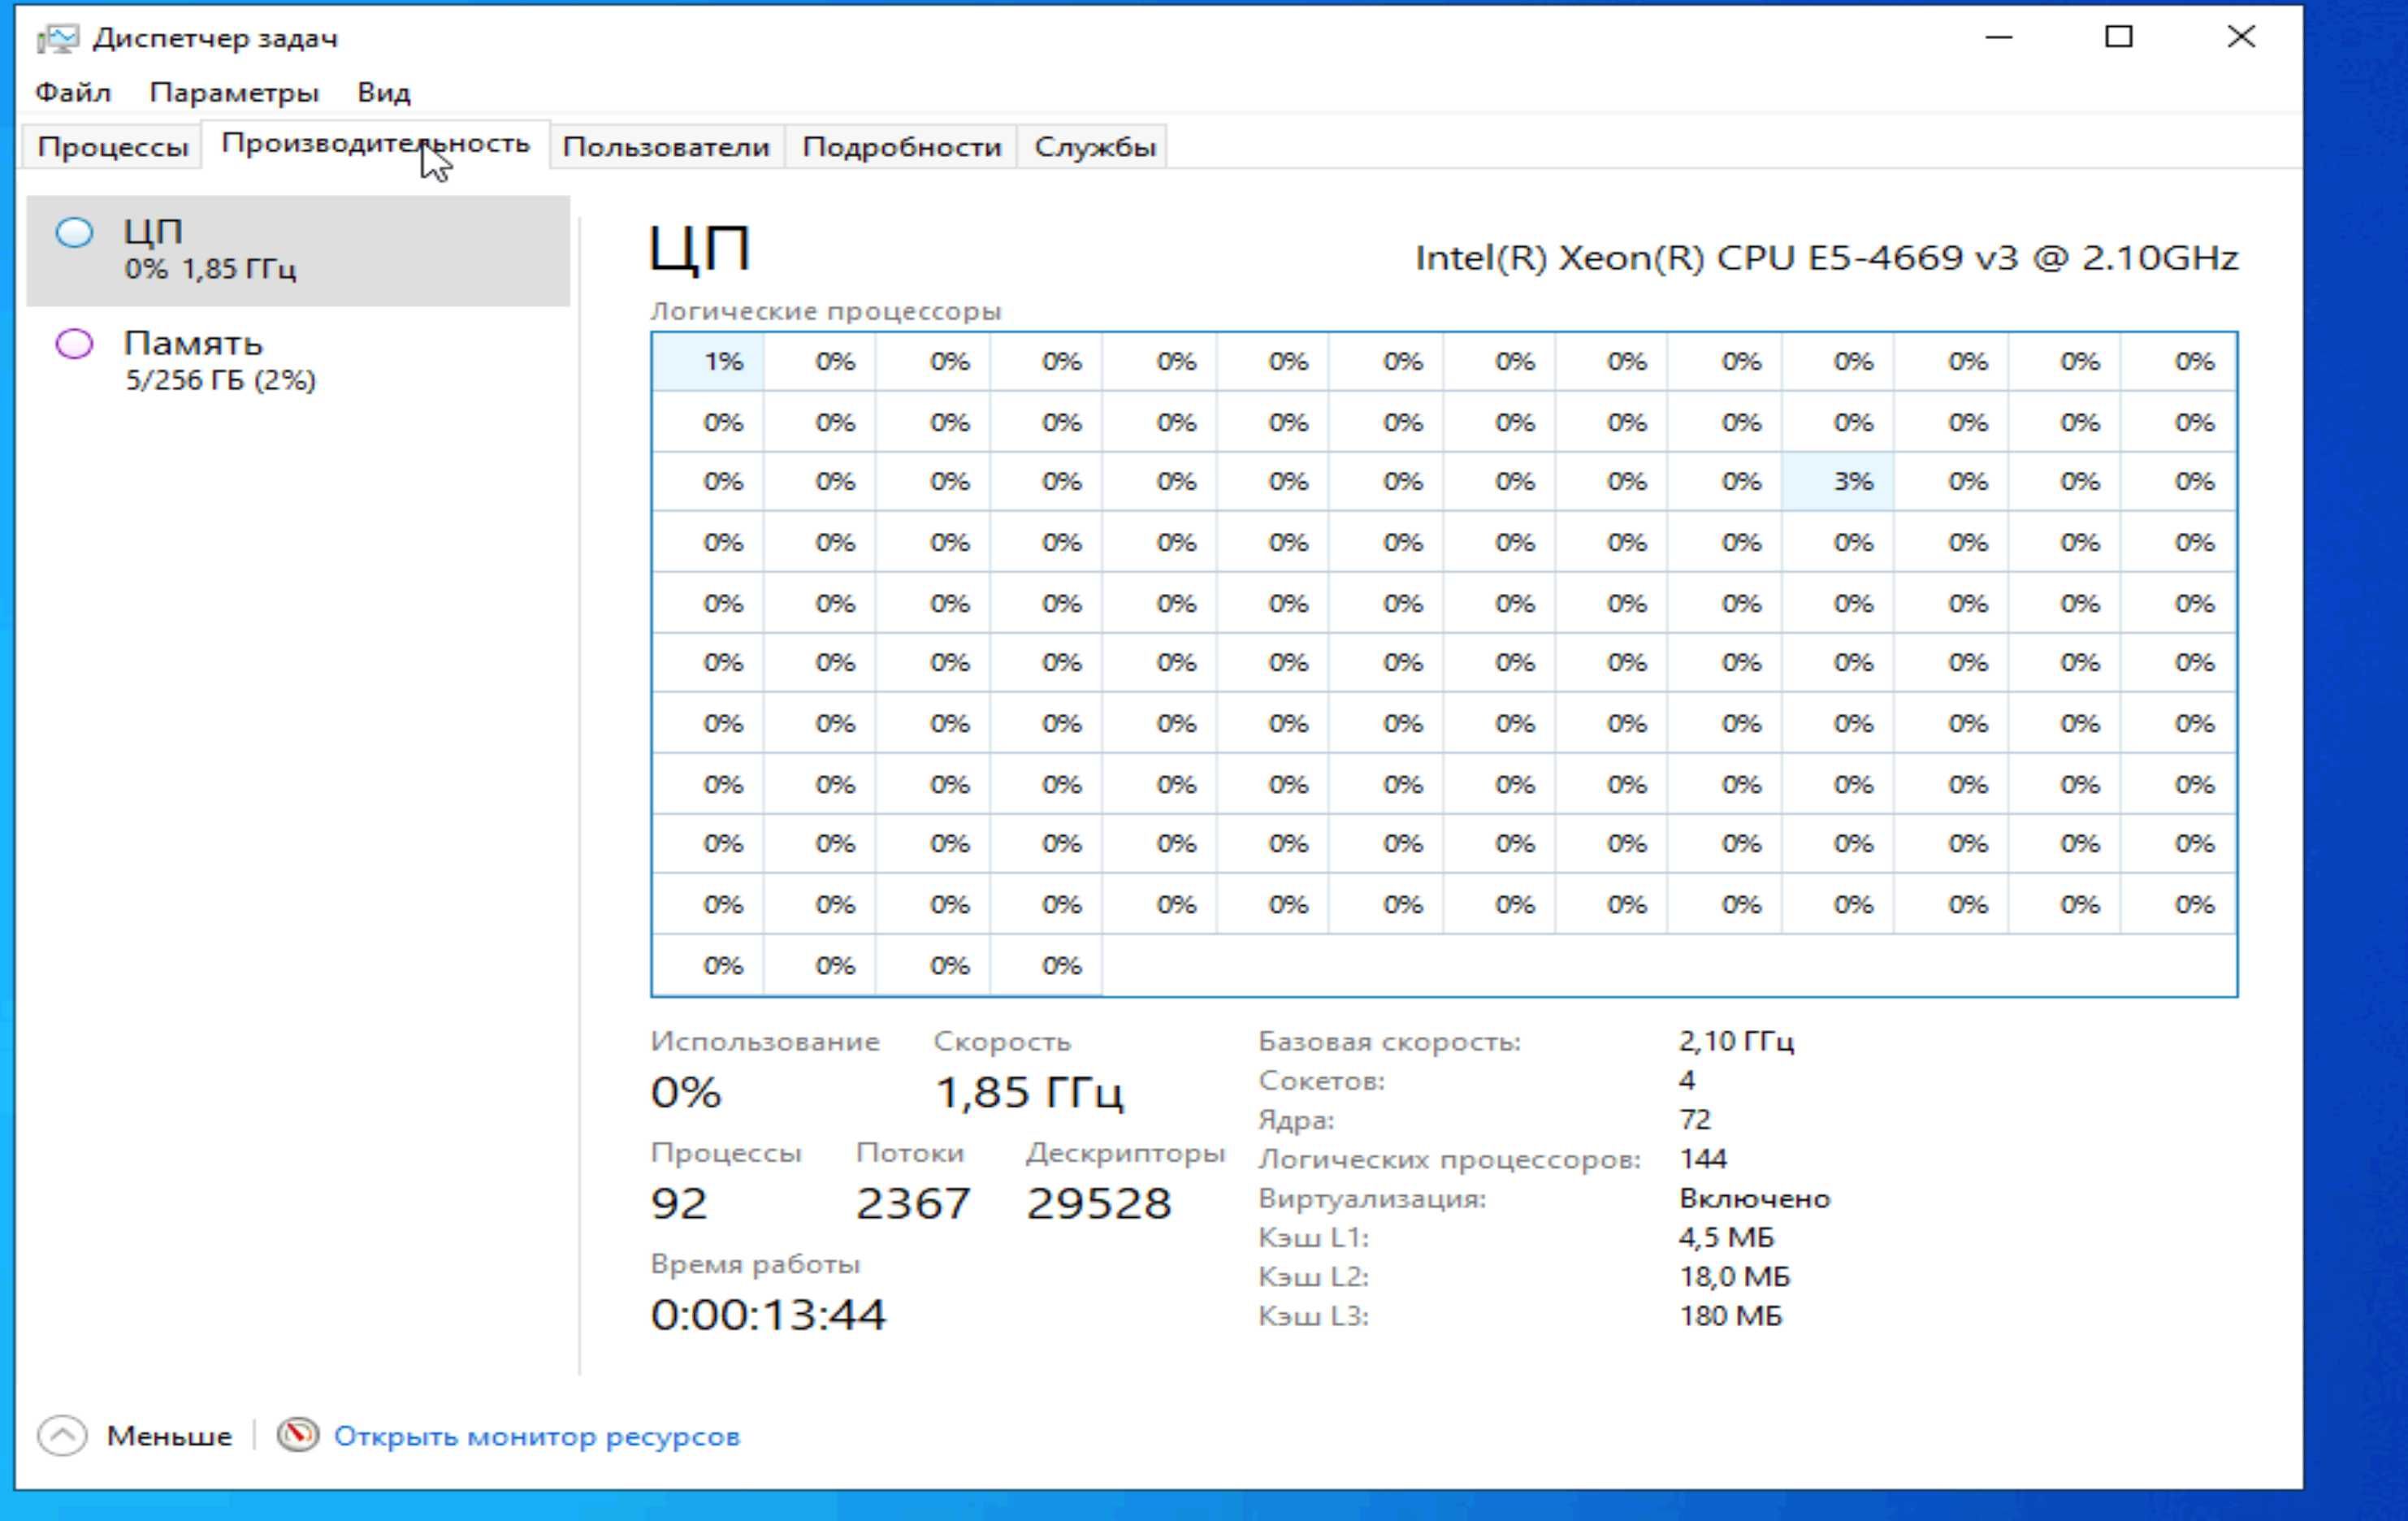Switch to the Пользователи tab
The height and width of the screenshot is (1521, 2408).
point(666,147)
